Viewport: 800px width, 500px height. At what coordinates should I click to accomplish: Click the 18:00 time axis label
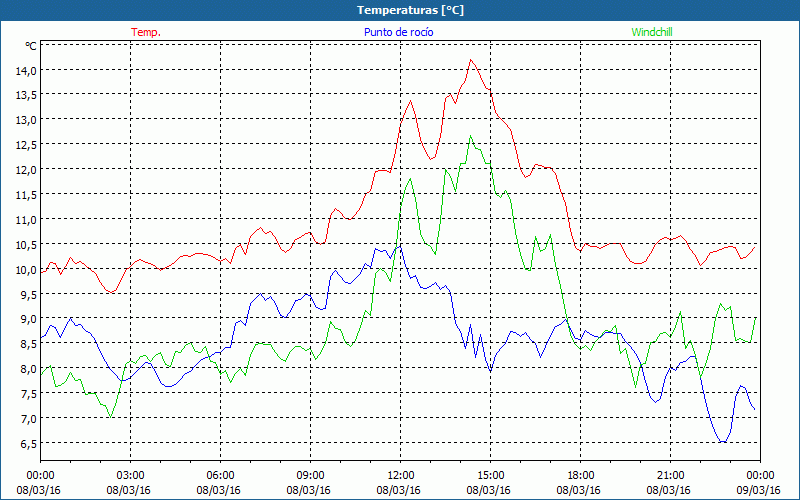click(581, 476)
